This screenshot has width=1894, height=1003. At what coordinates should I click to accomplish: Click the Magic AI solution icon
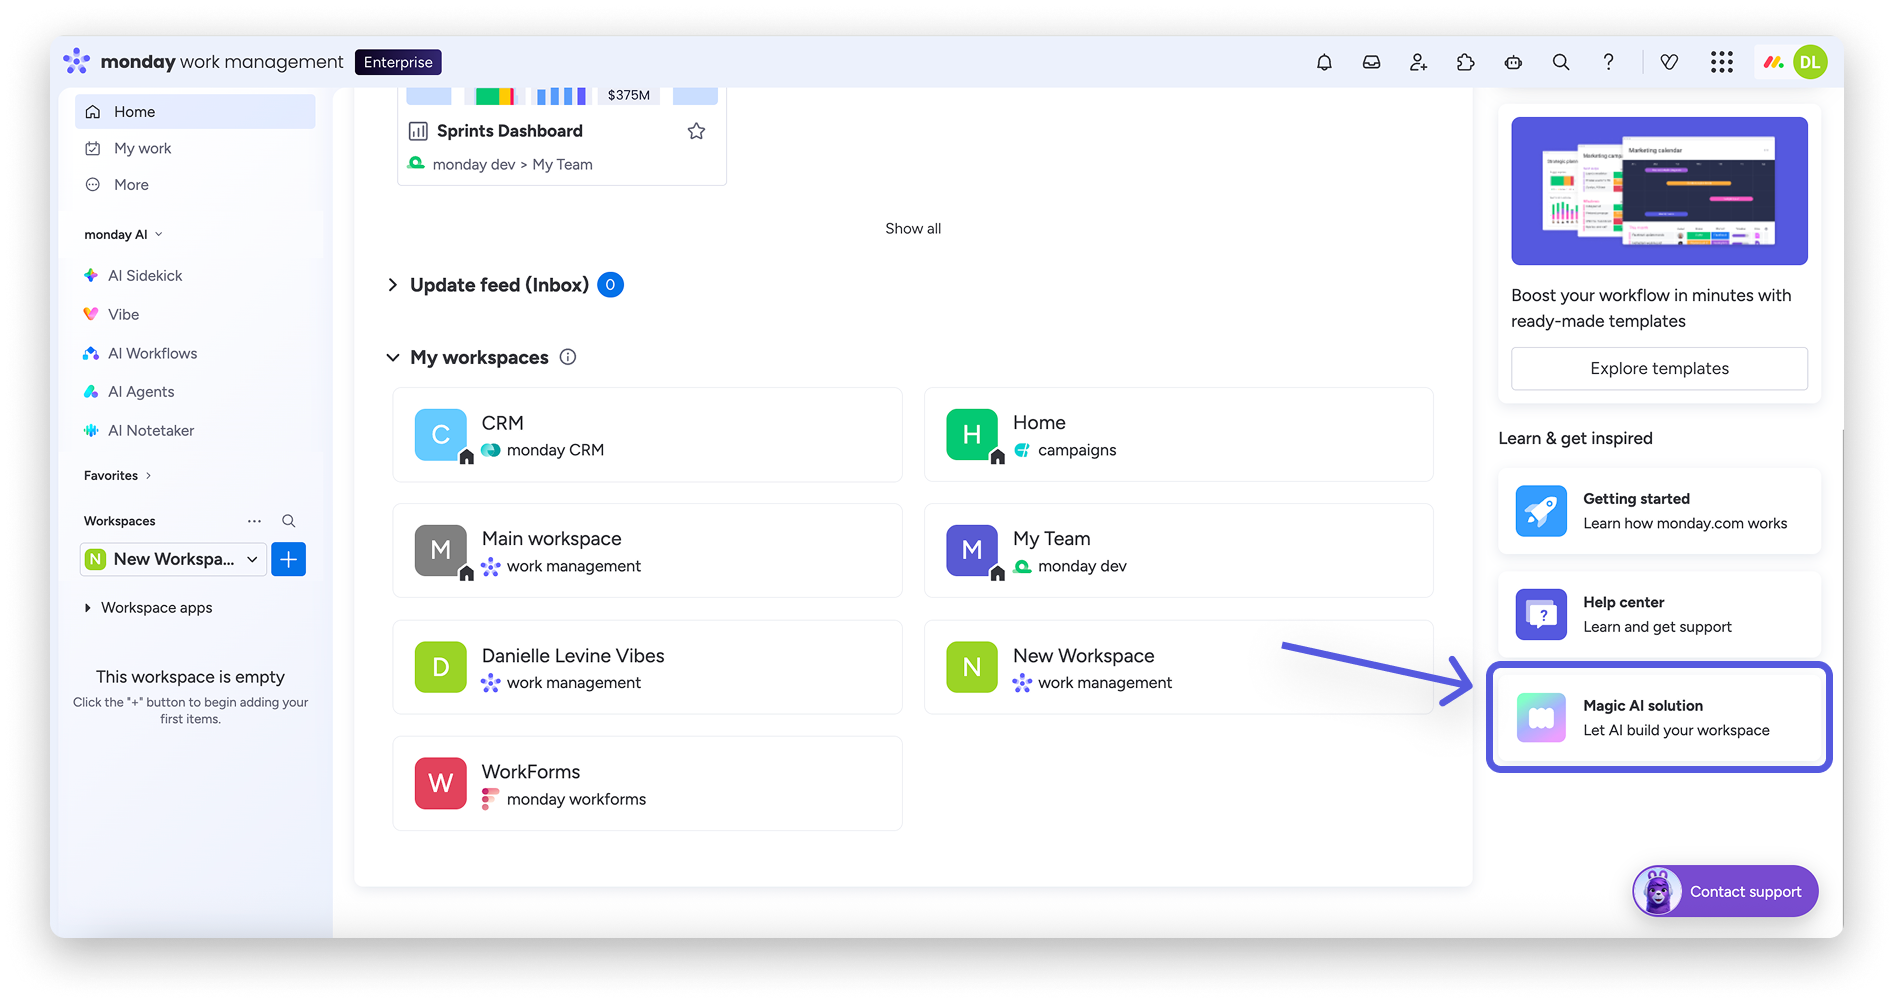tap(1541, 718)
